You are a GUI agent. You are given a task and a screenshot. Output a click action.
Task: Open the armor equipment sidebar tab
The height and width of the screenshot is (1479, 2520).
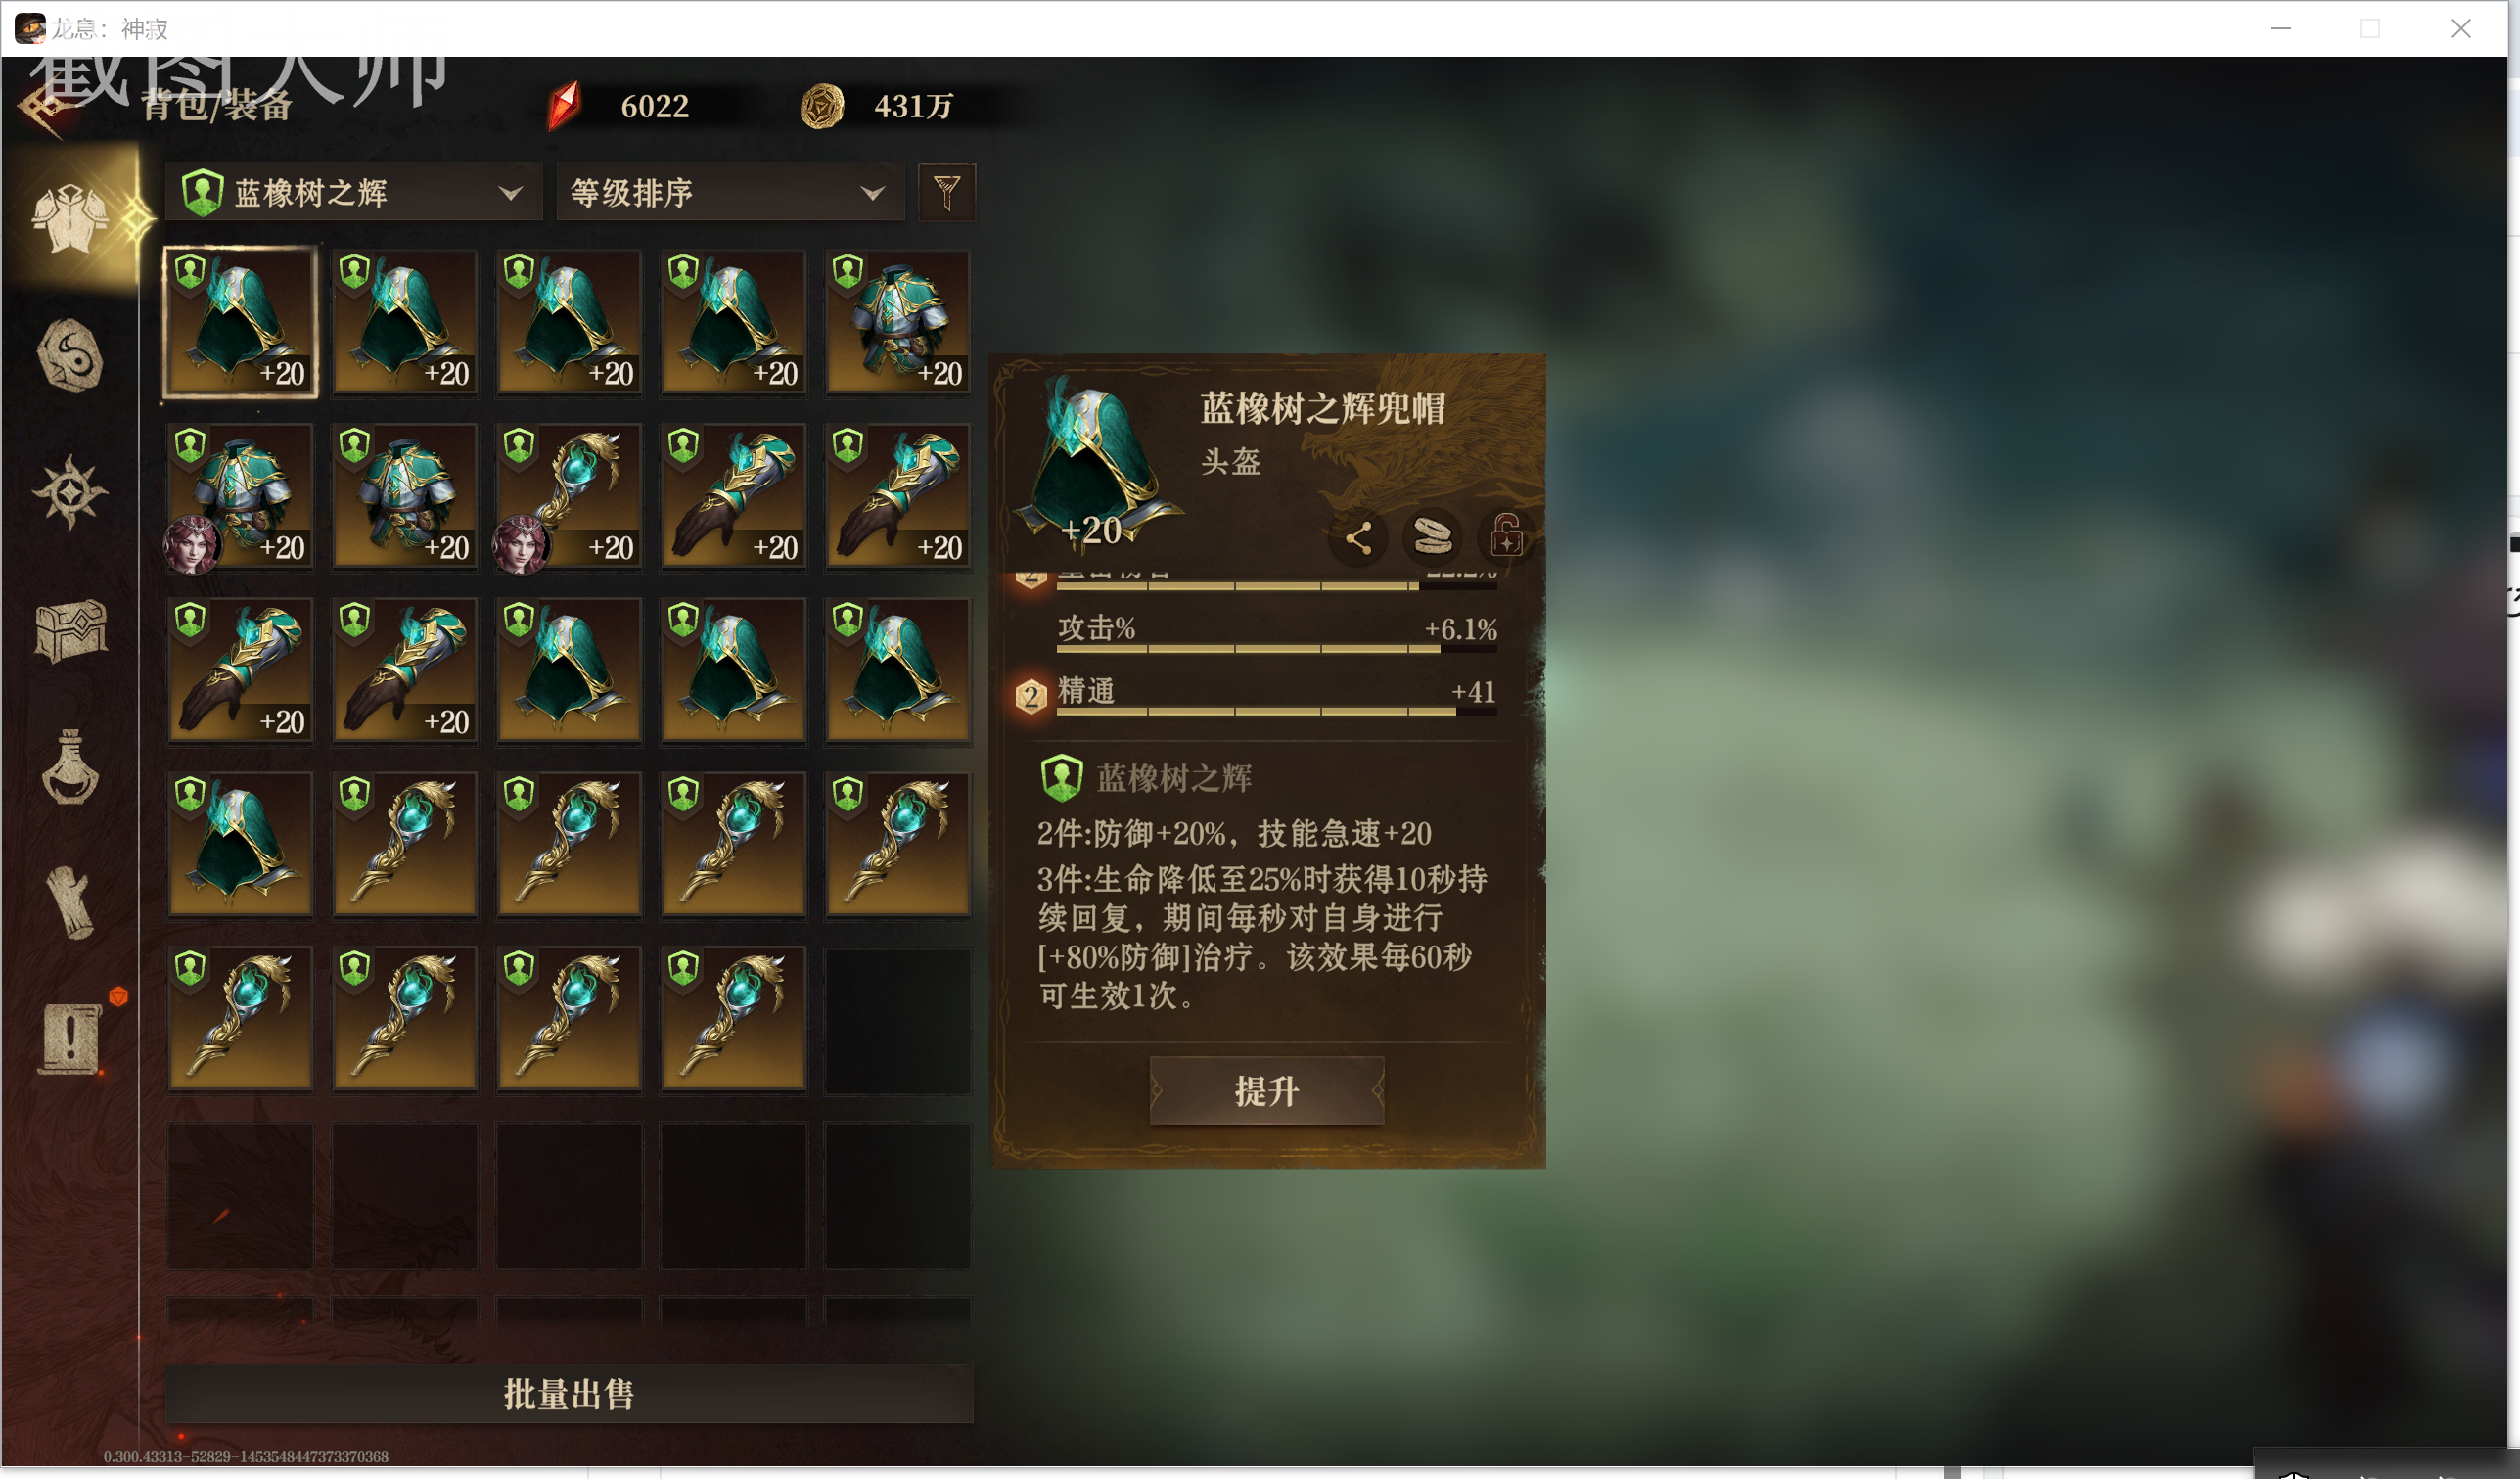tap(70, 217)
